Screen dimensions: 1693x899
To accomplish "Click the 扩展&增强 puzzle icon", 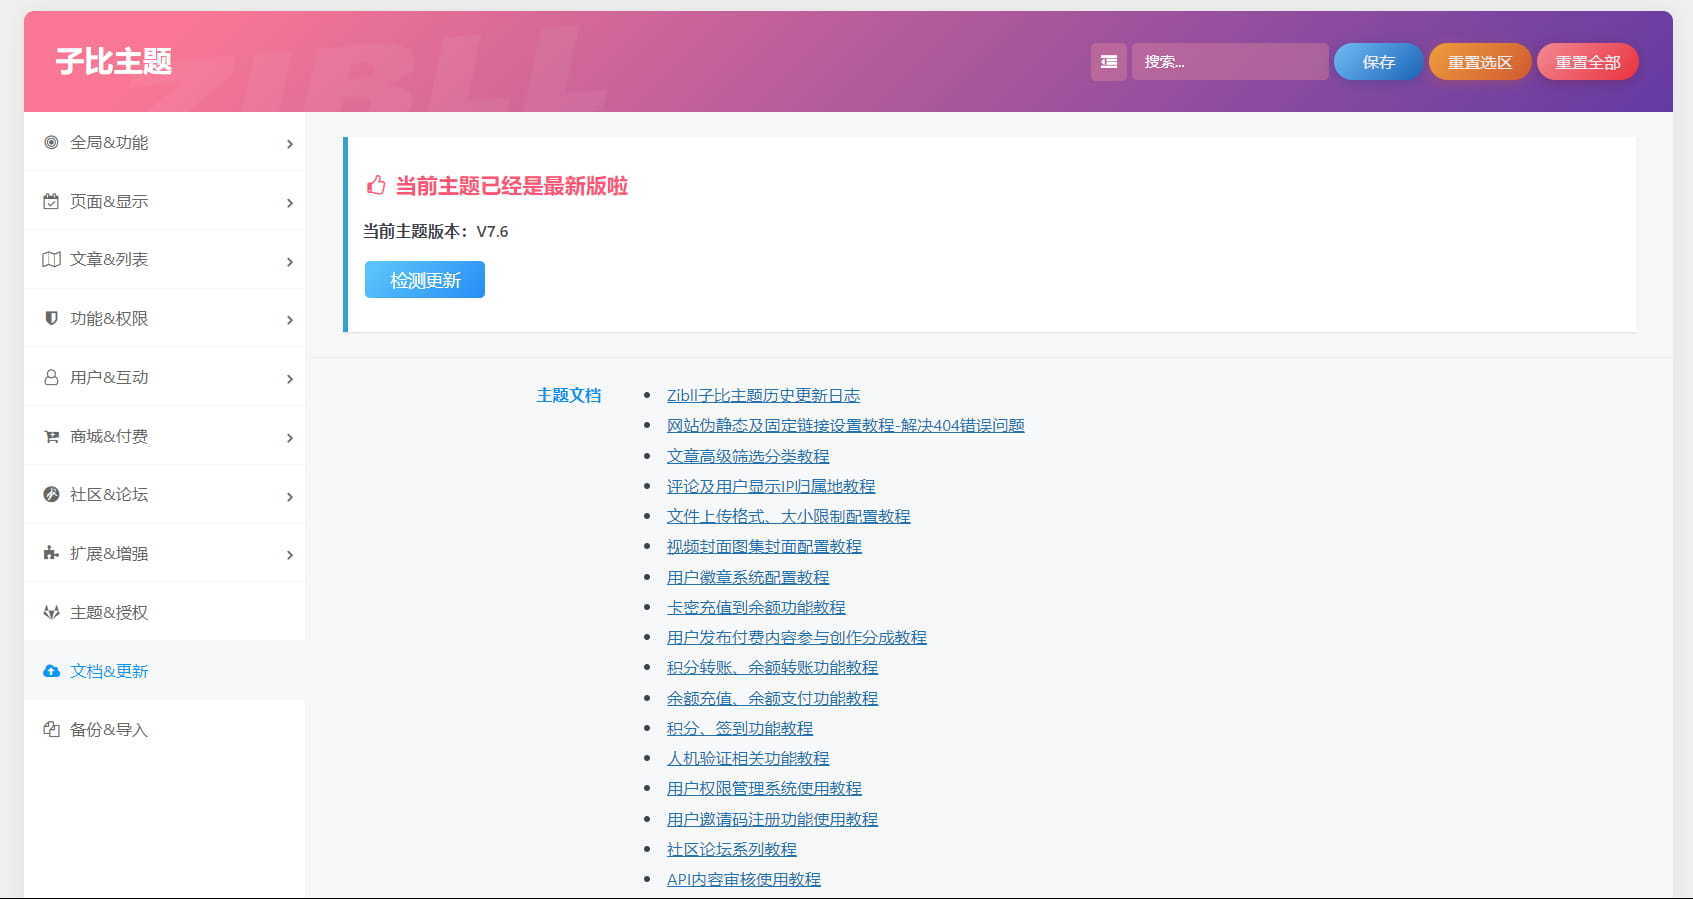I will [51, 553].
